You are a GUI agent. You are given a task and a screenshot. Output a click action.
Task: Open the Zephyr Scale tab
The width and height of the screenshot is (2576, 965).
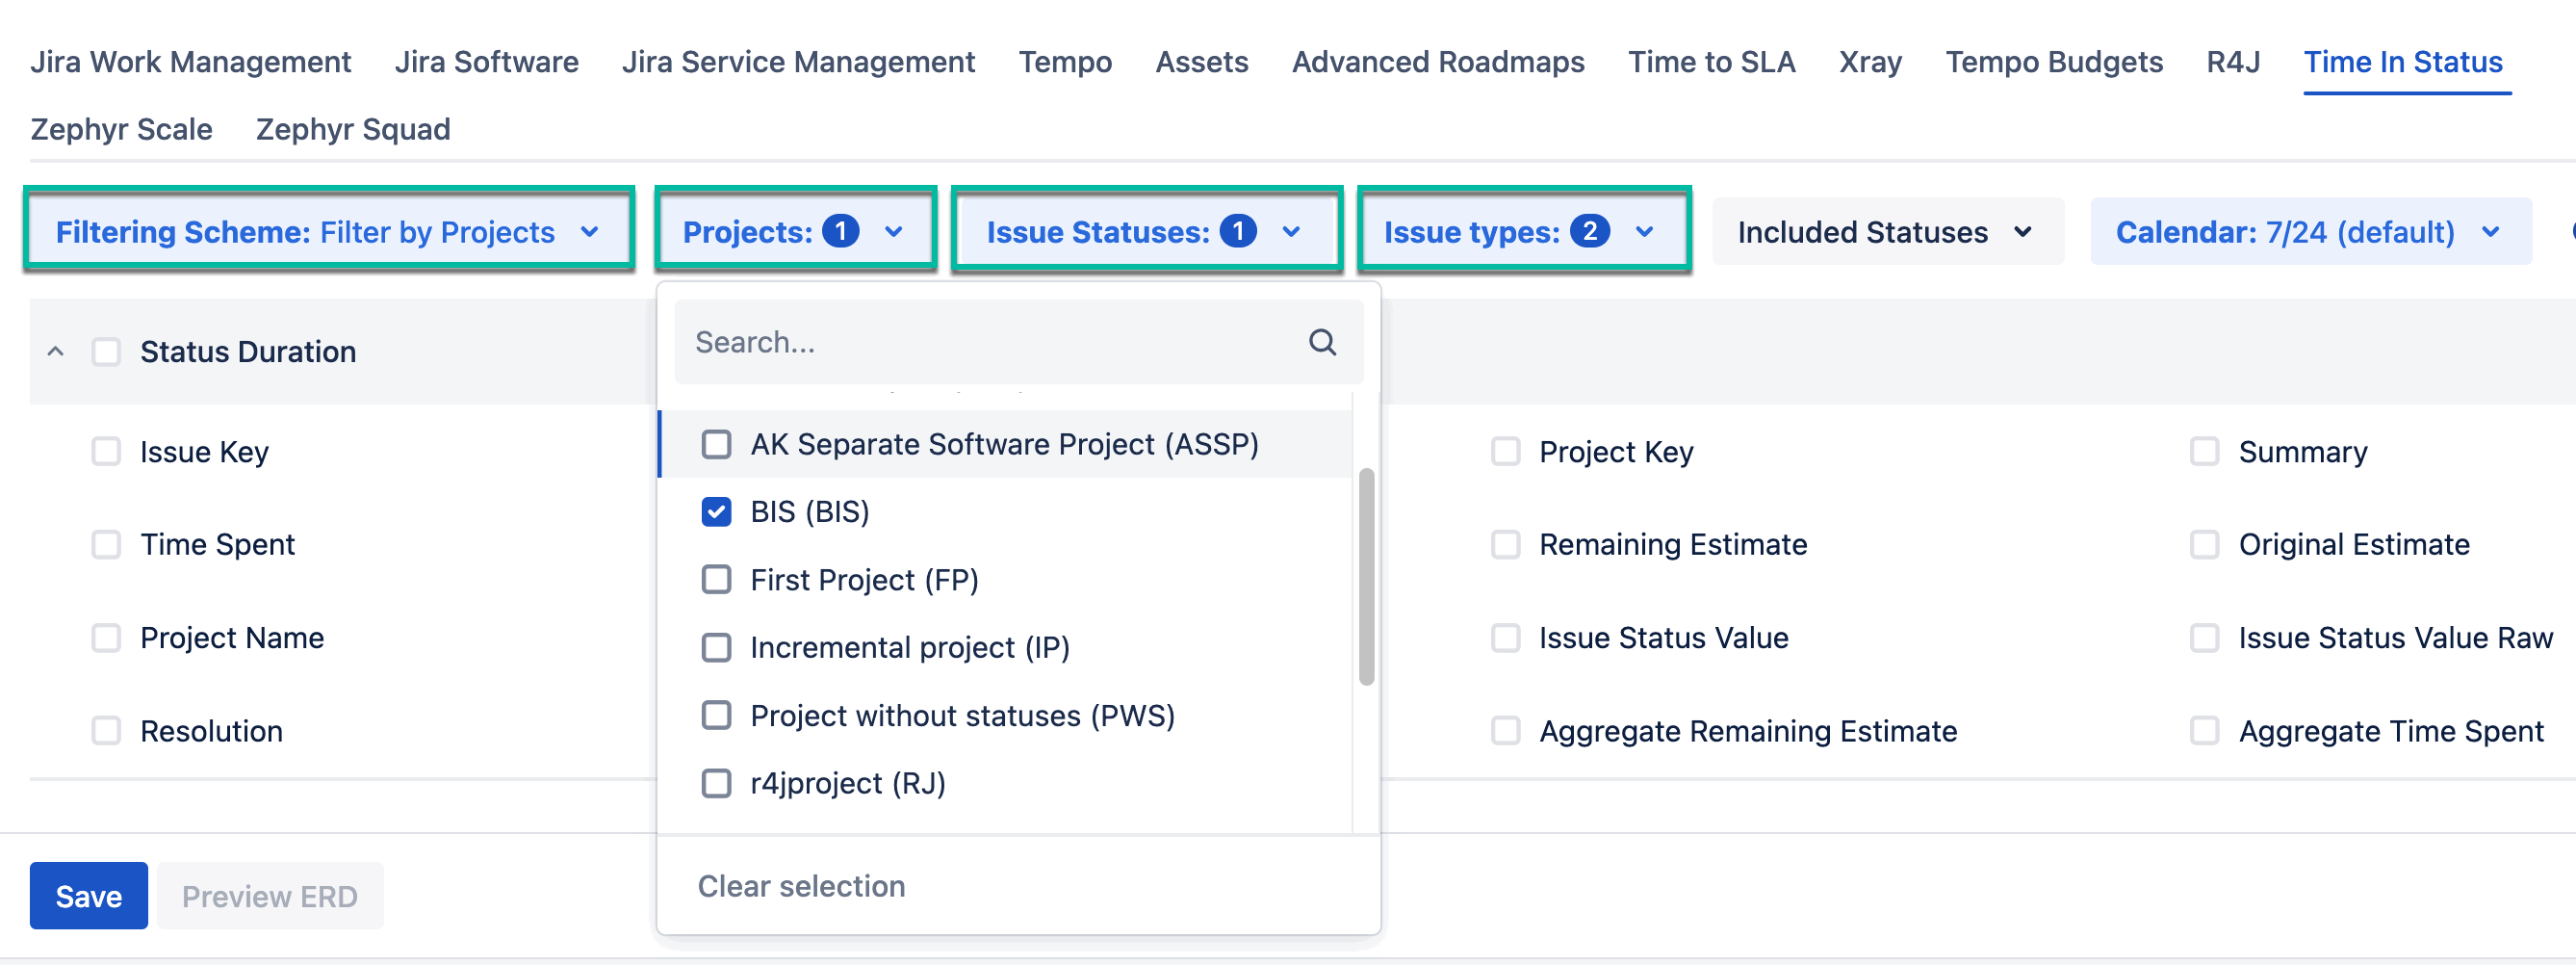click(x=121, y=129)
